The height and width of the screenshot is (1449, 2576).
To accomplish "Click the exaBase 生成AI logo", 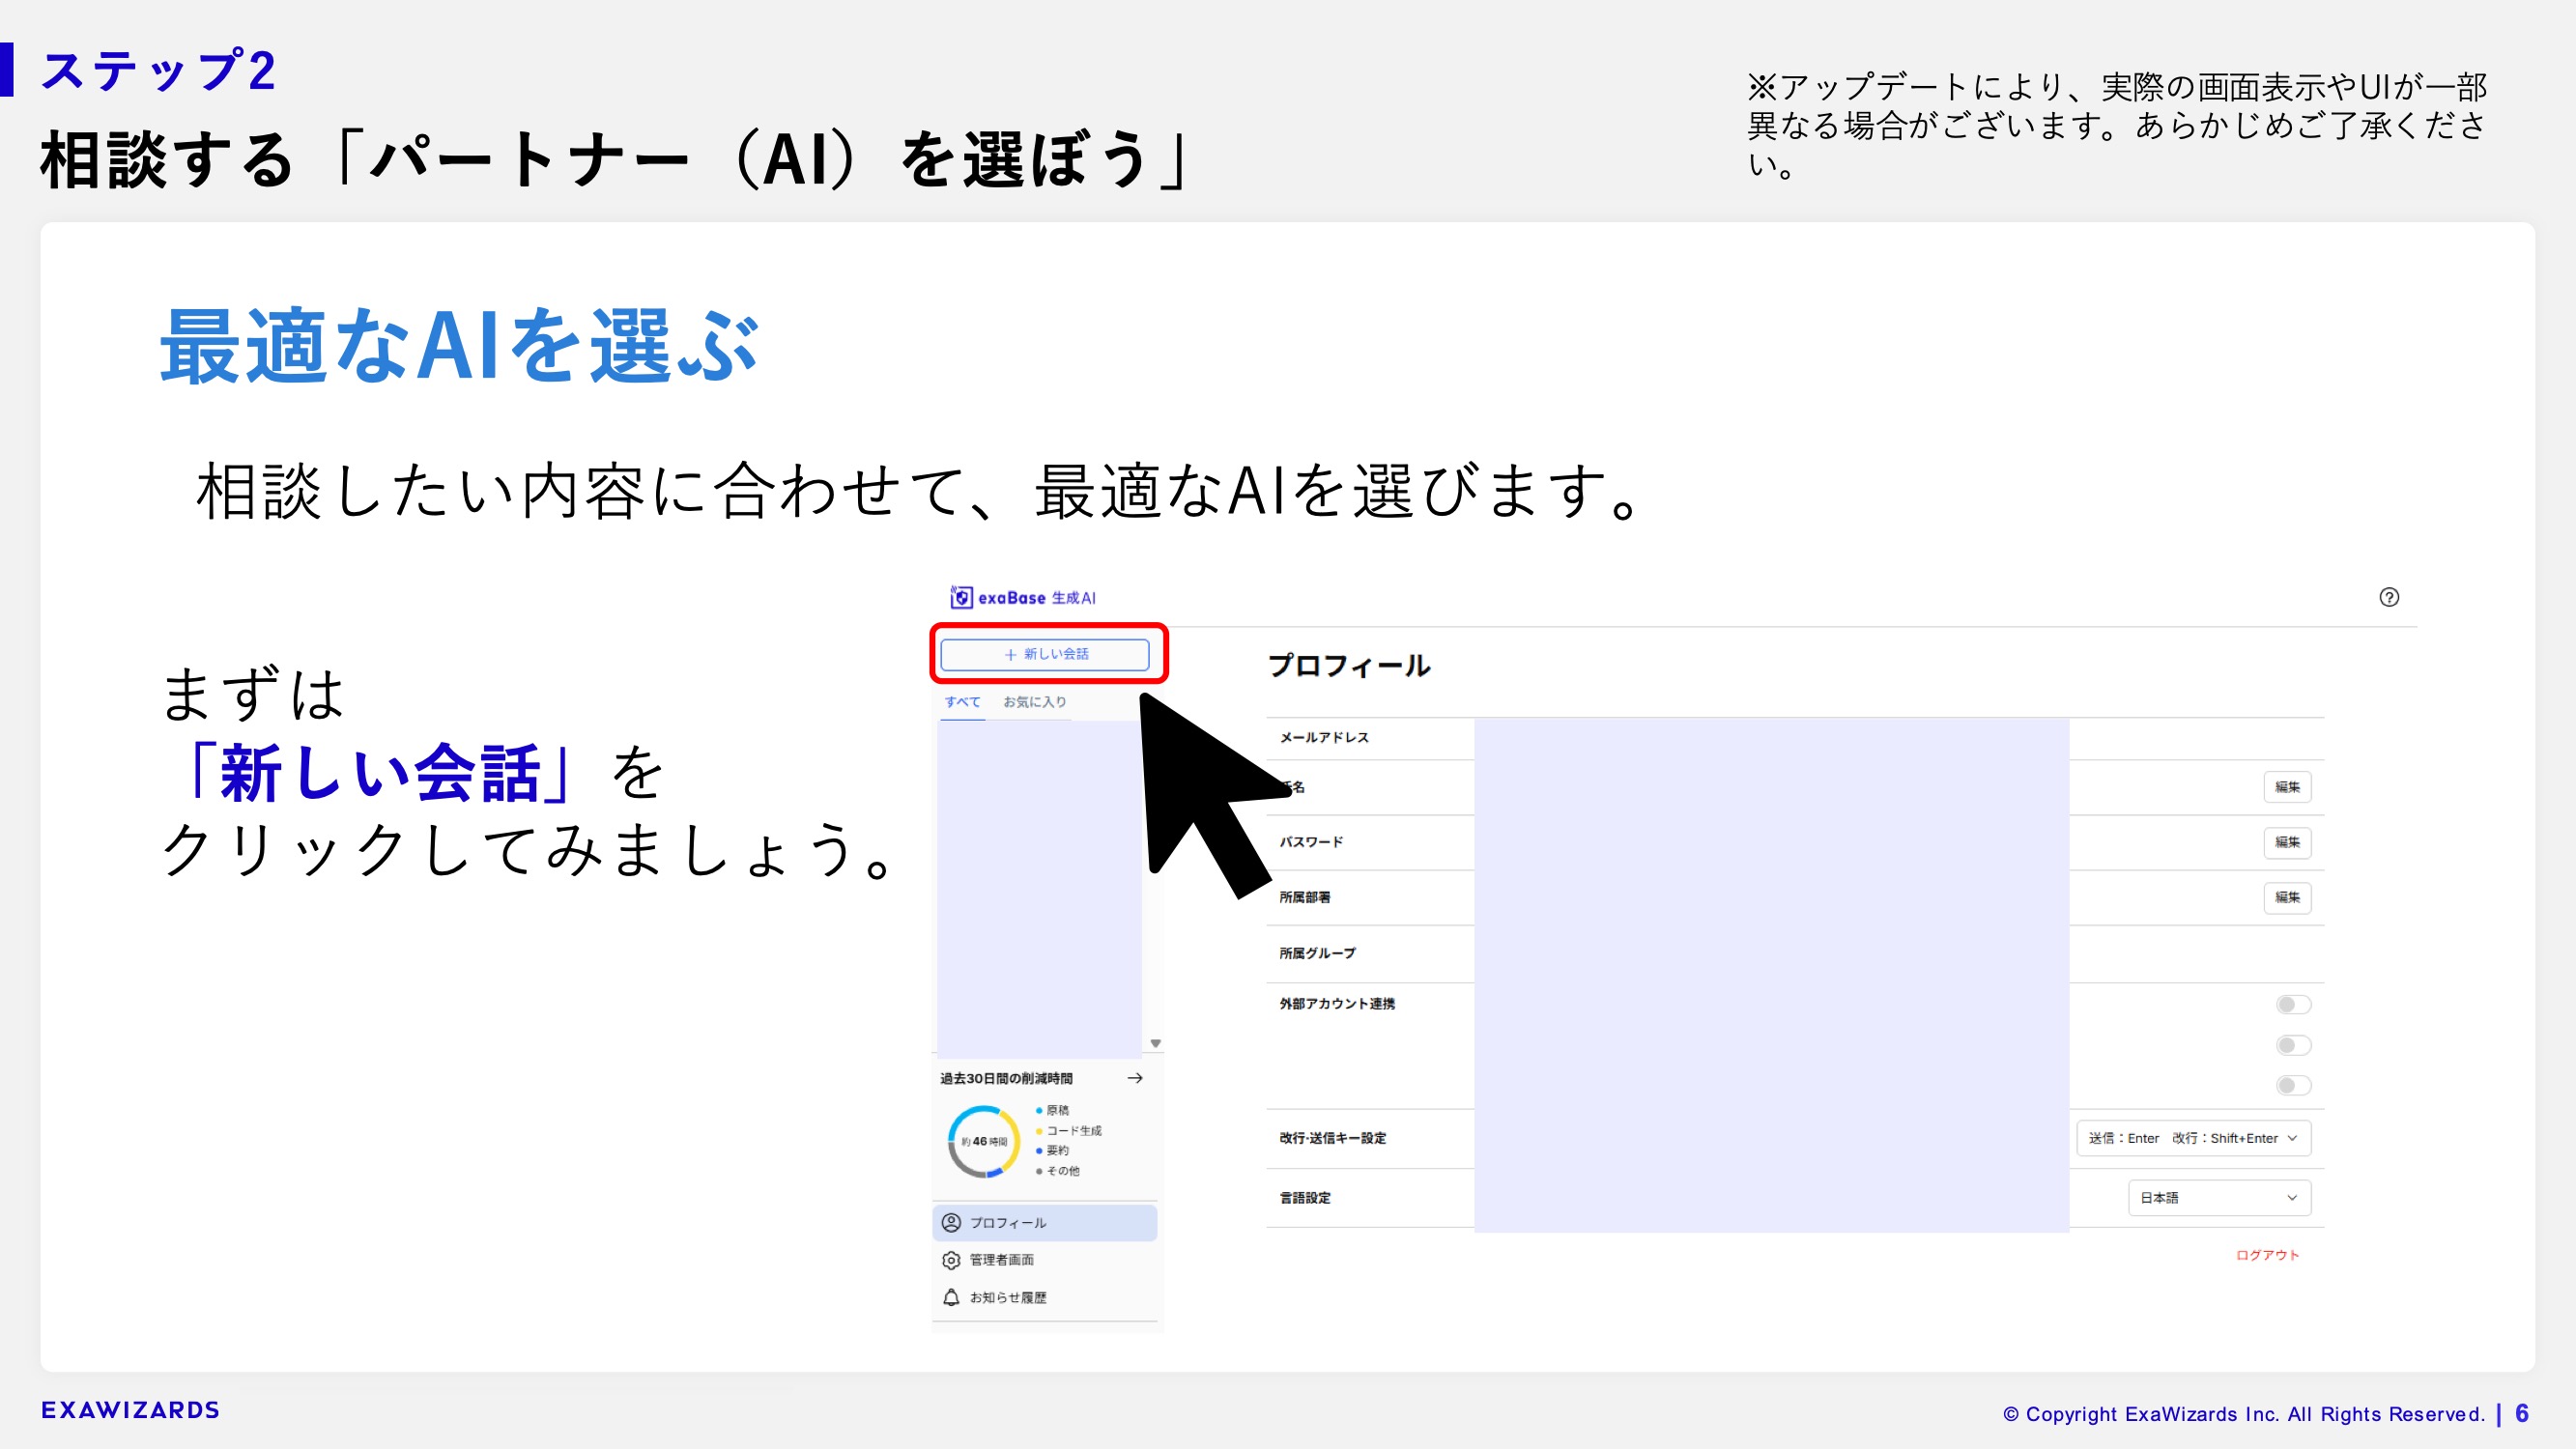I will (x=1023, y=597).
